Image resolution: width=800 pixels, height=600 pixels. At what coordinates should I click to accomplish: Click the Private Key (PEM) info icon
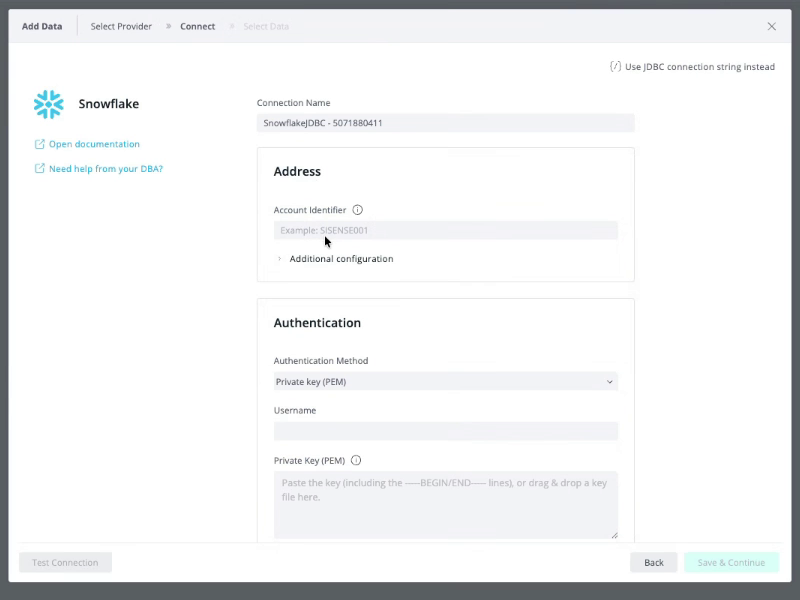click(x=356, y=460)
